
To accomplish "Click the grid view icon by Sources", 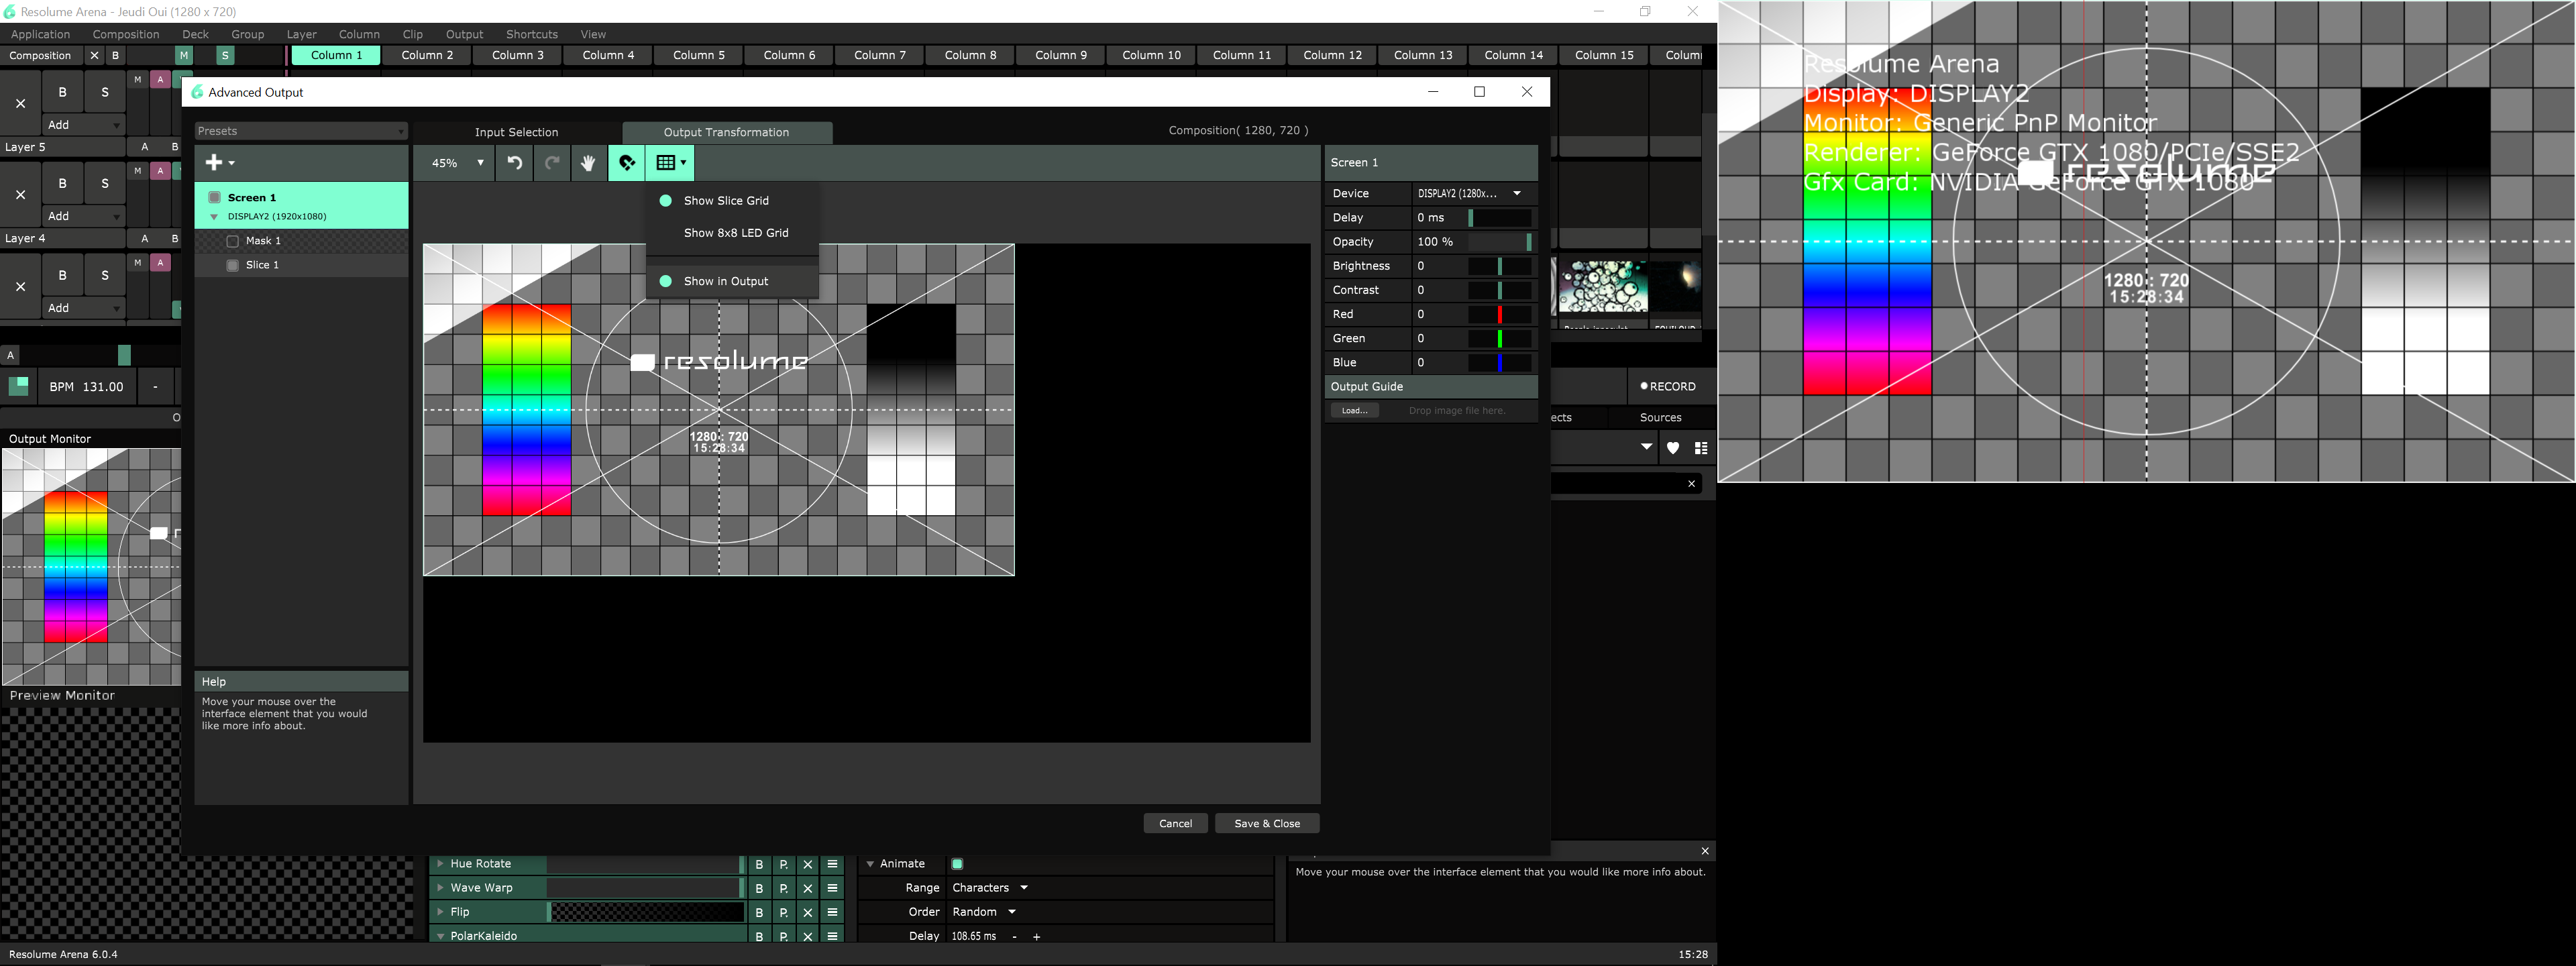I will 1701,448.
